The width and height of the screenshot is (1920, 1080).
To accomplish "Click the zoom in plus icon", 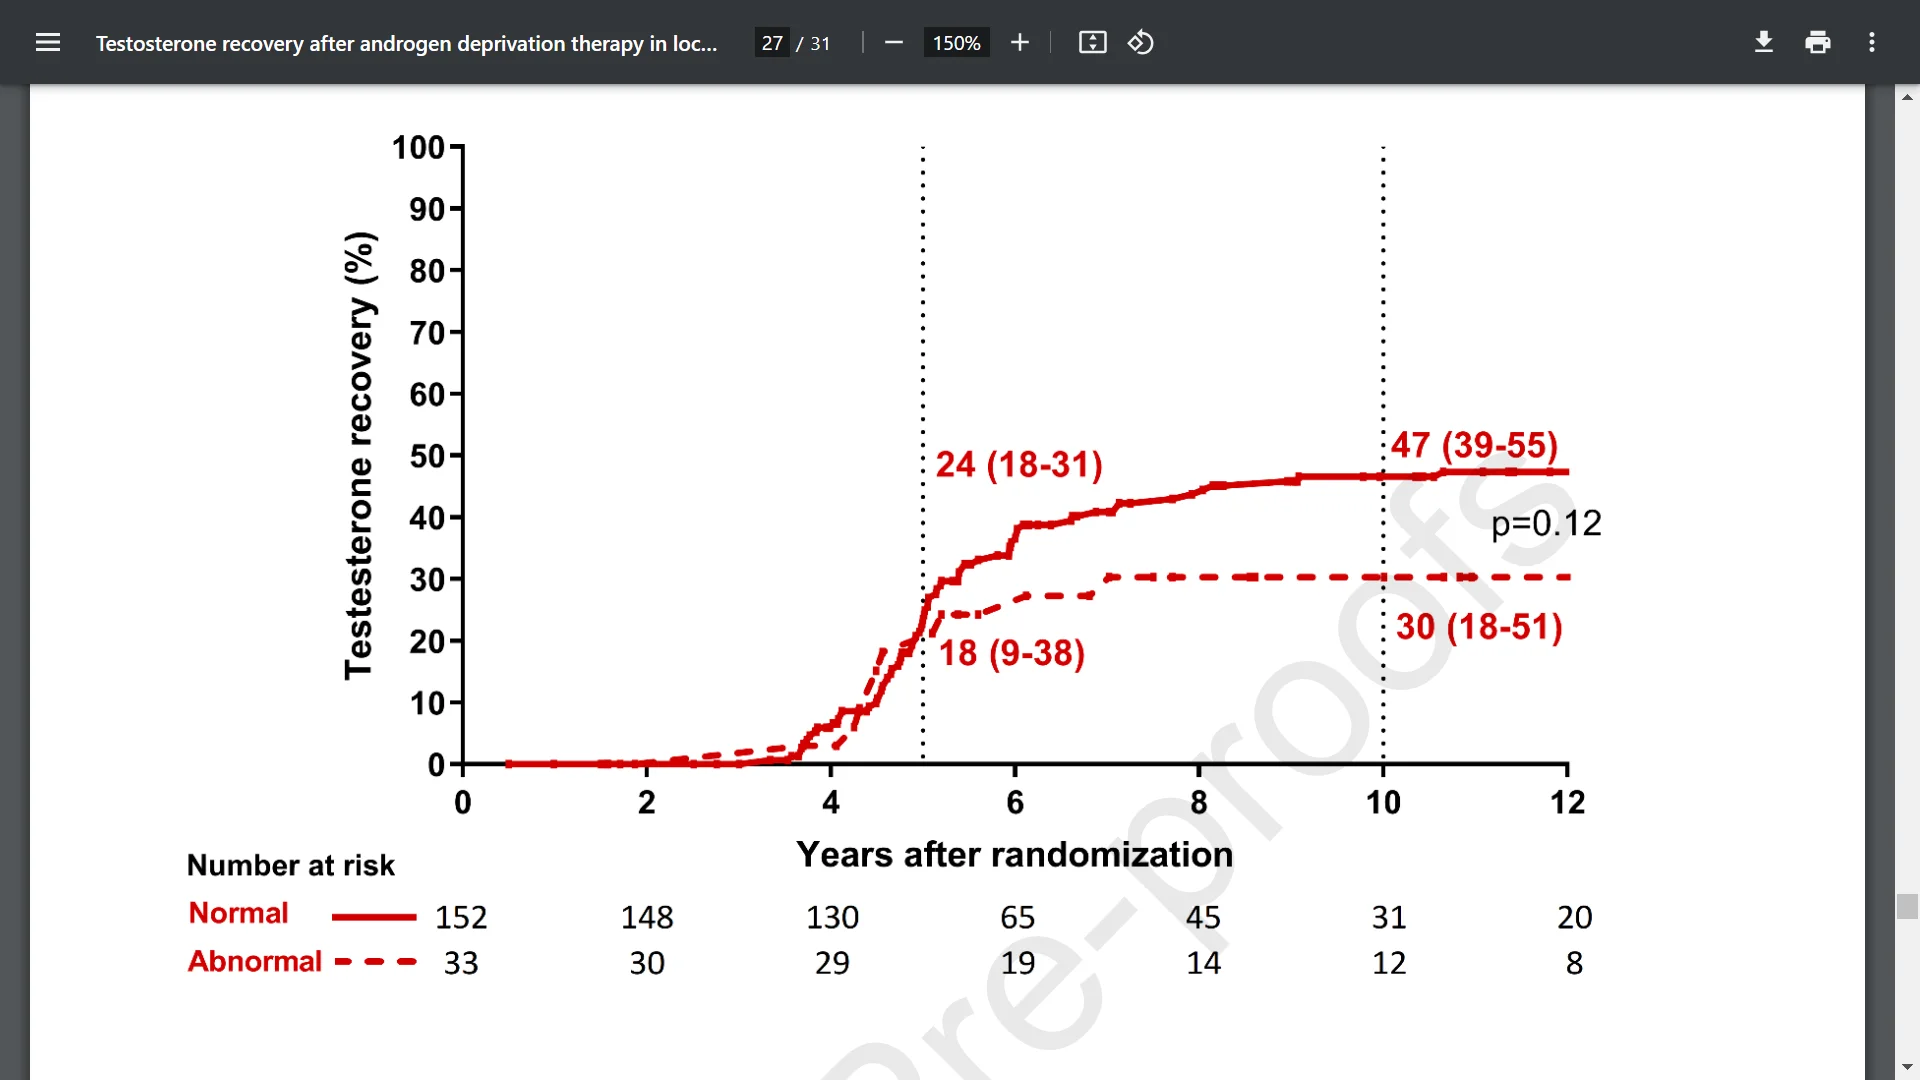I will tap(1019, 43).
